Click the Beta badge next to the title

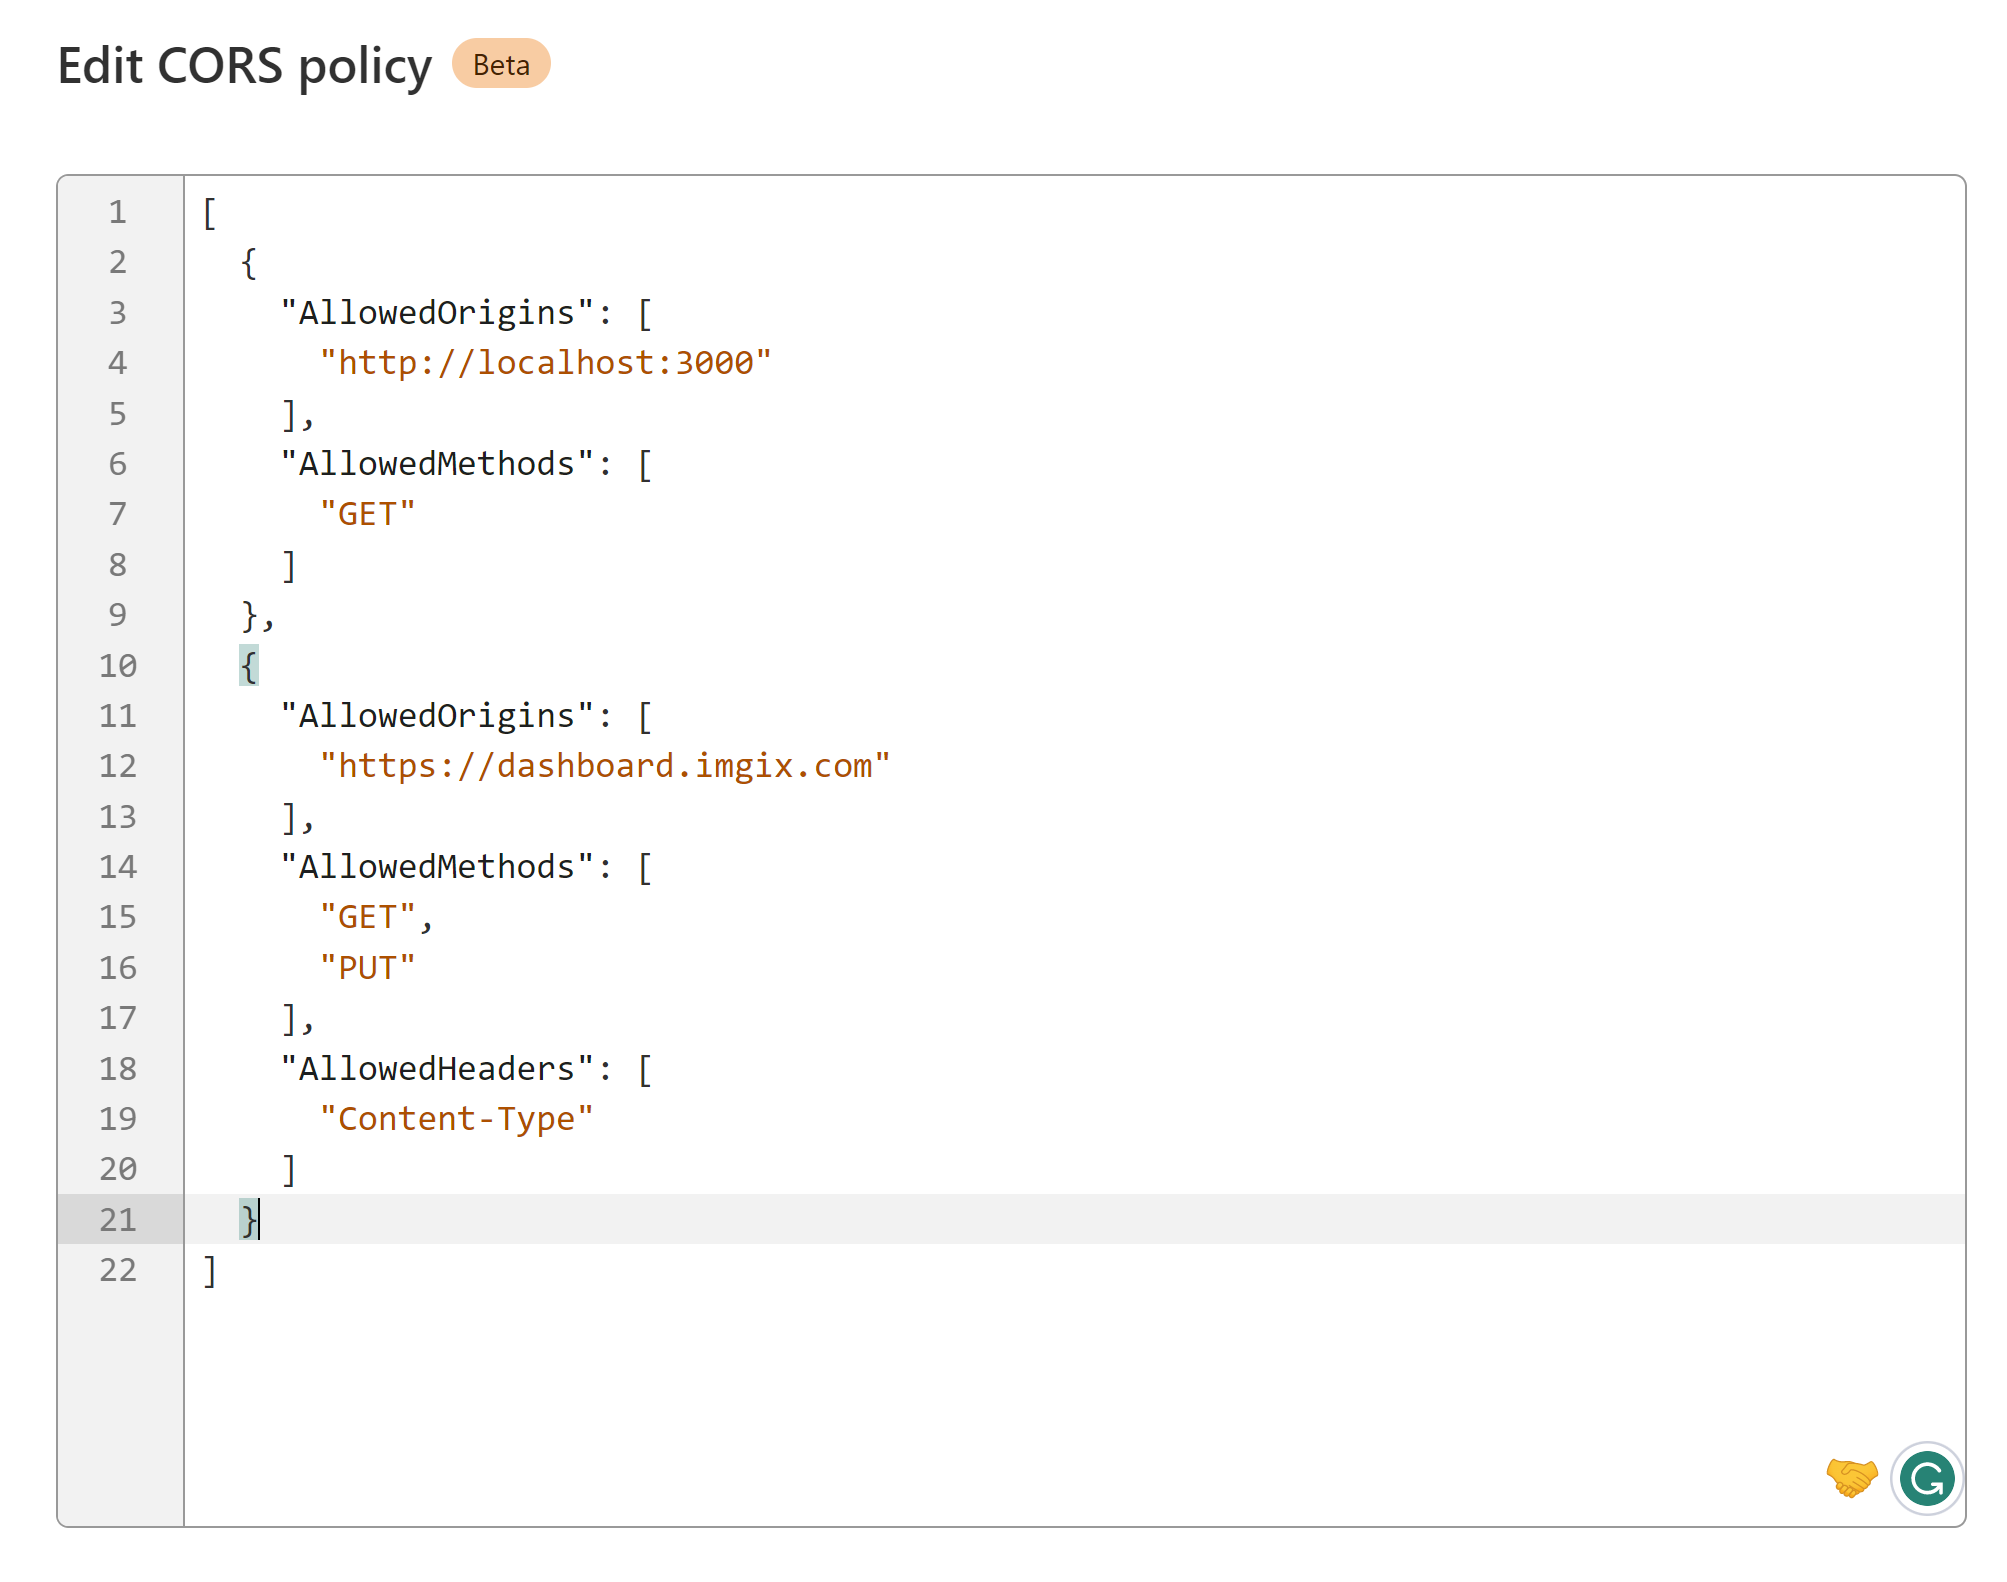501,64
